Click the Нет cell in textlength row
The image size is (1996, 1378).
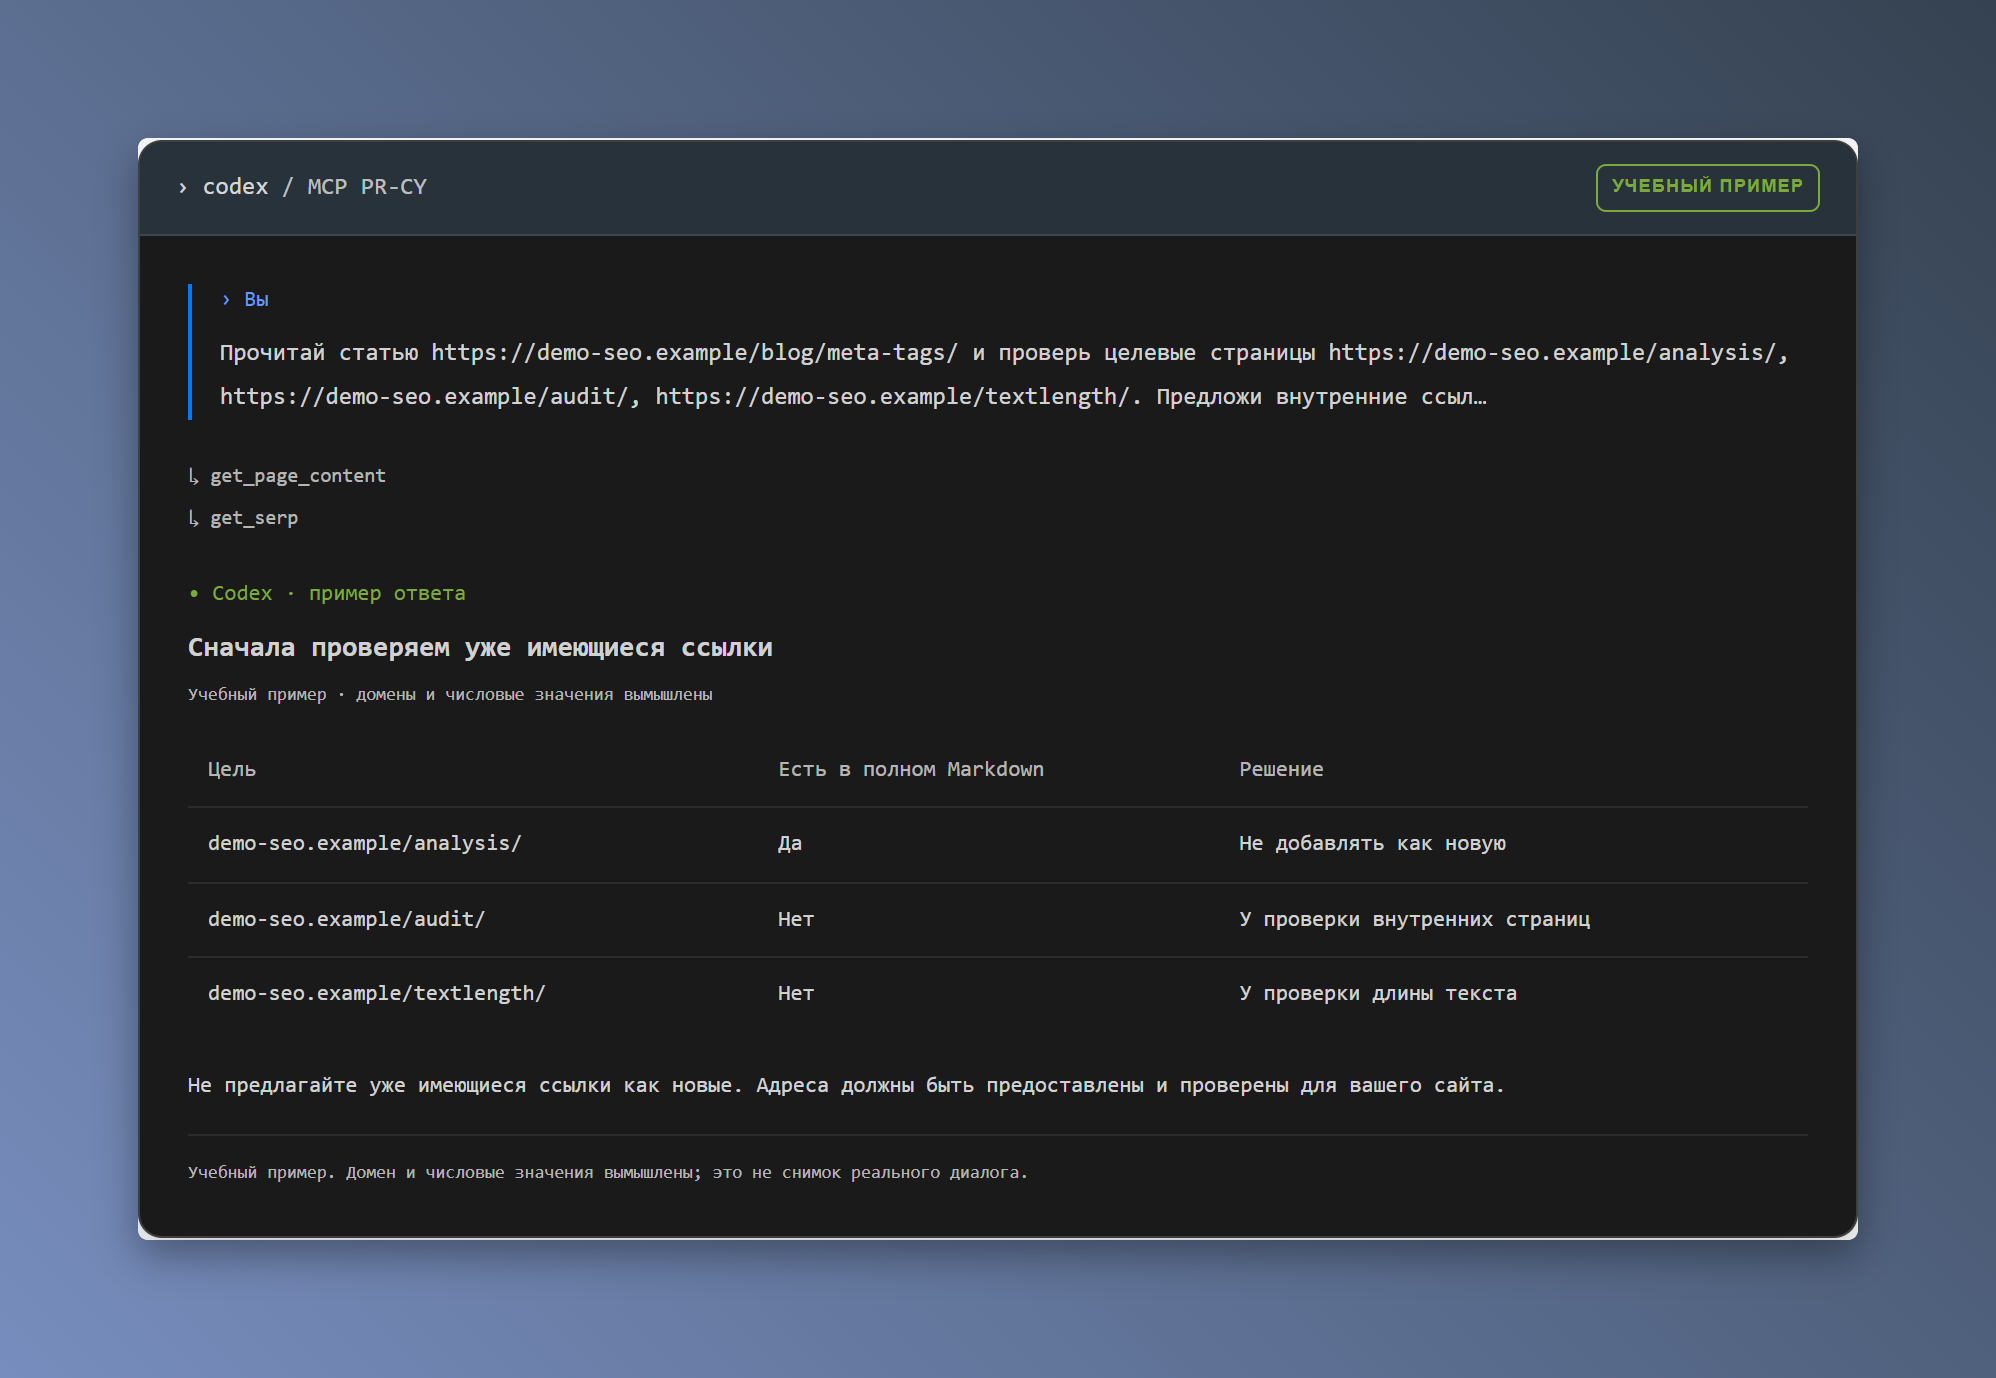coord(796,994)
